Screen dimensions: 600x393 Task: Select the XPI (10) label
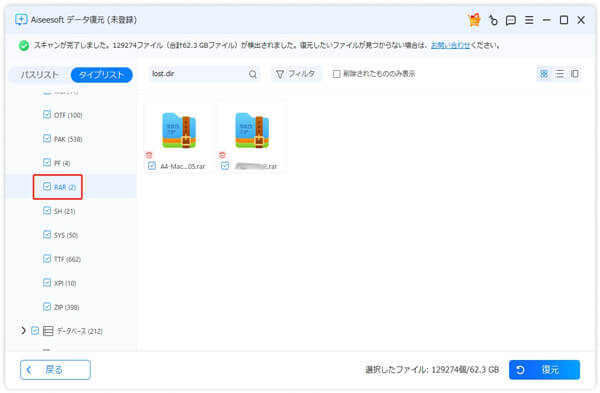point(65,283)
